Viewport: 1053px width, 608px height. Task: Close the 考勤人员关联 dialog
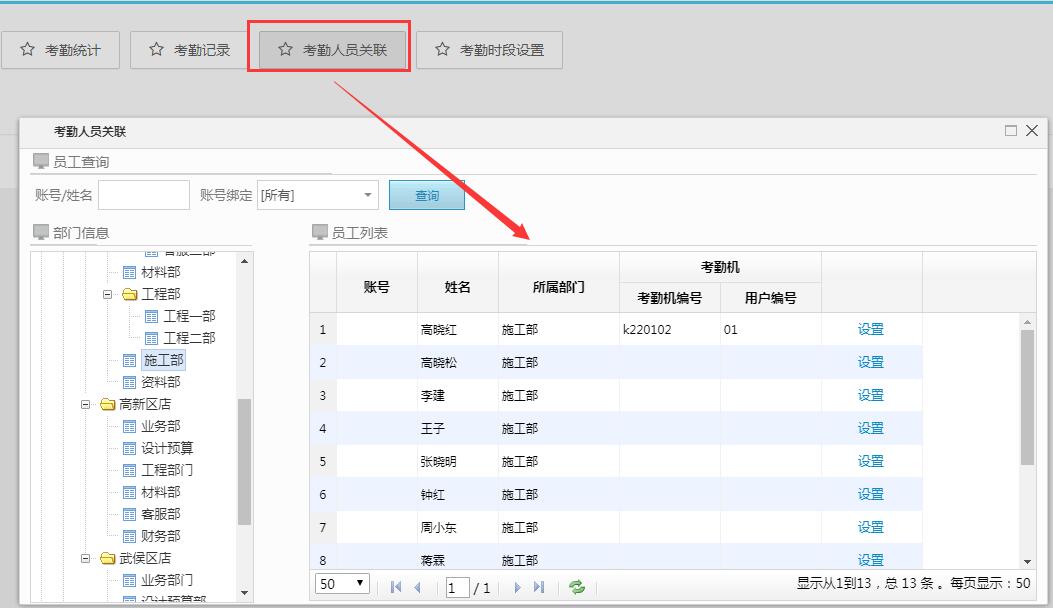pos(1032,131)
